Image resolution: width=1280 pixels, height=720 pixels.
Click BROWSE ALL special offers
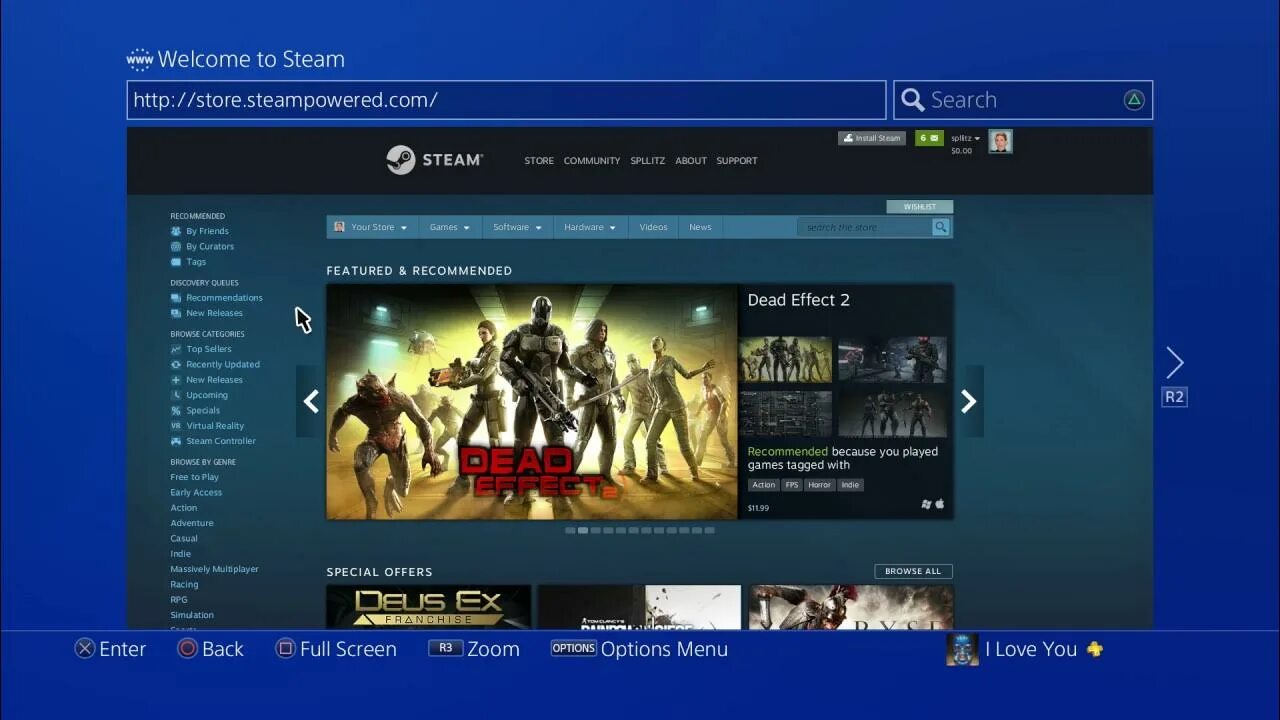tap(913, 571)
